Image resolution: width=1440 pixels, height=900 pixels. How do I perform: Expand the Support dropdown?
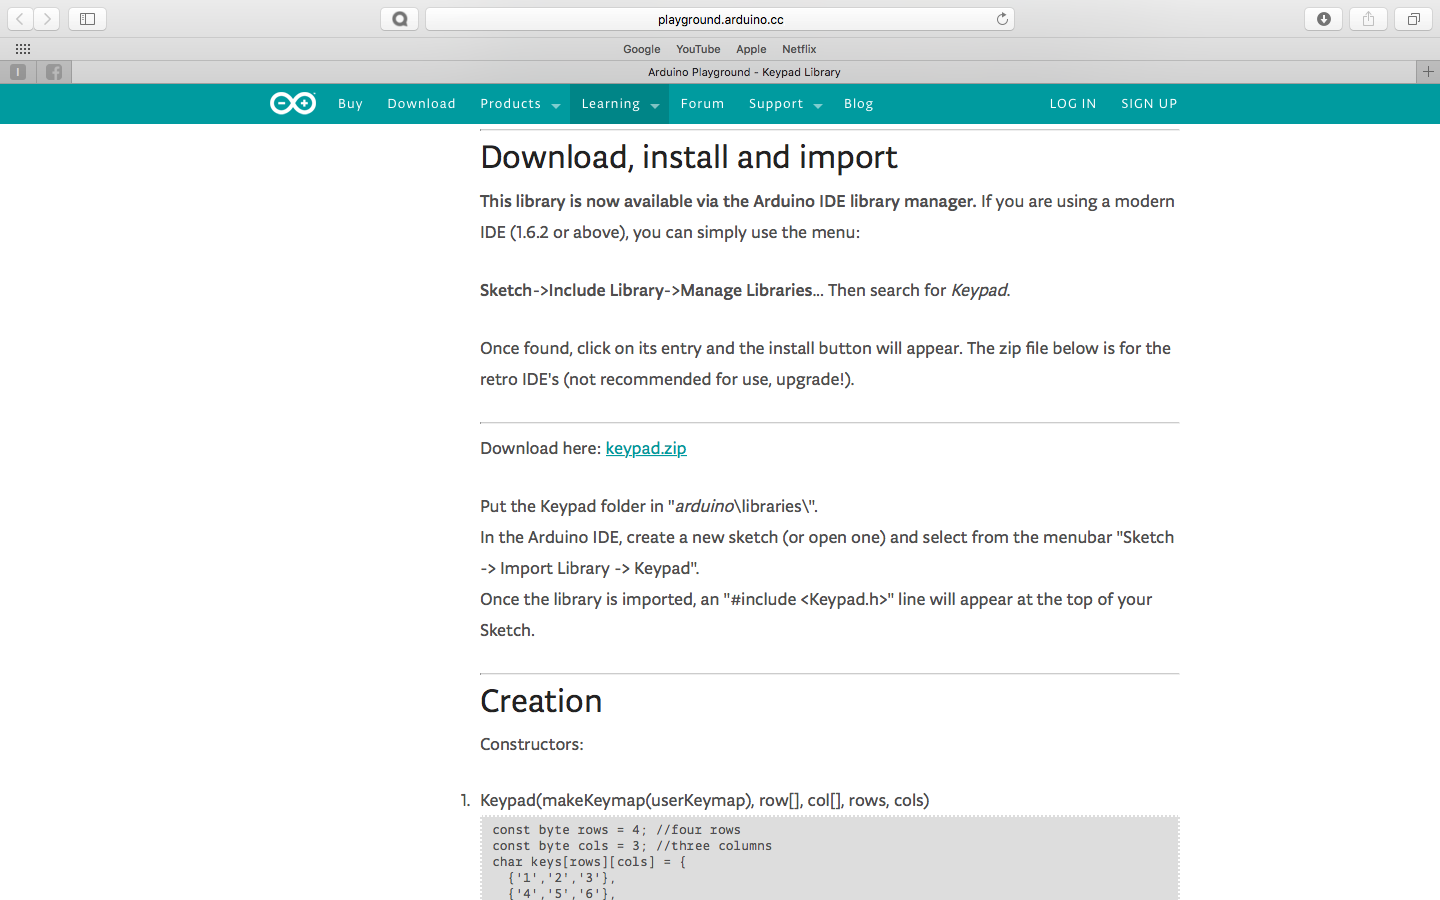(784, 104)
